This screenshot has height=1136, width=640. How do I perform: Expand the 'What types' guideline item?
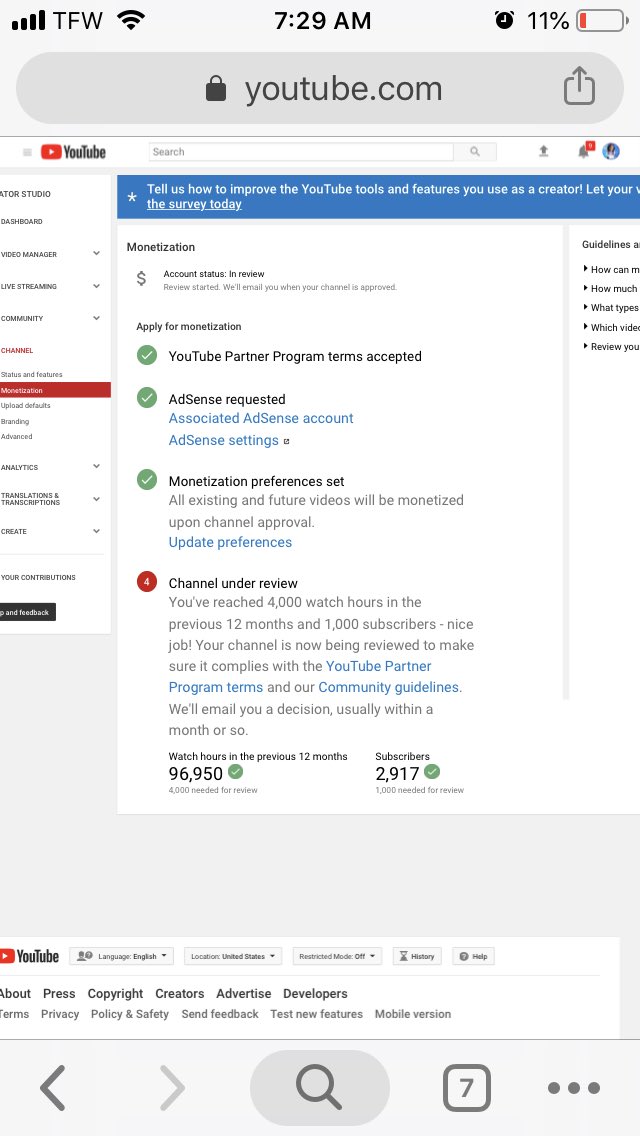(610, 308)
